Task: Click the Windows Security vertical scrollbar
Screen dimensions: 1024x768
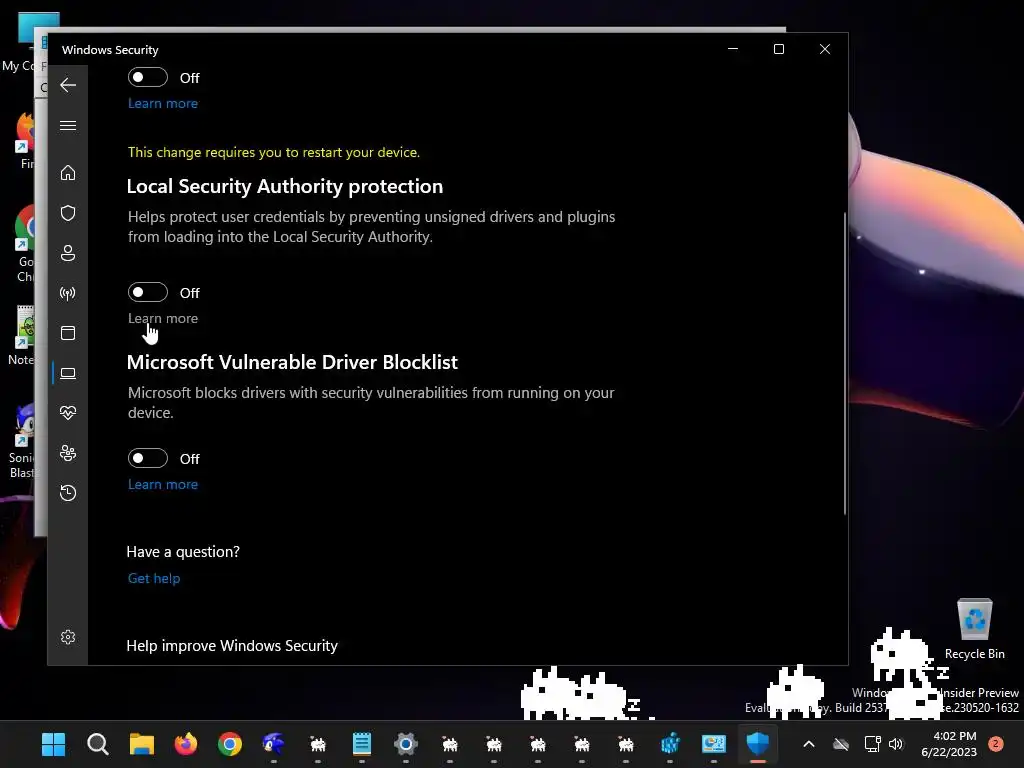Action: (x=844, y=363)
